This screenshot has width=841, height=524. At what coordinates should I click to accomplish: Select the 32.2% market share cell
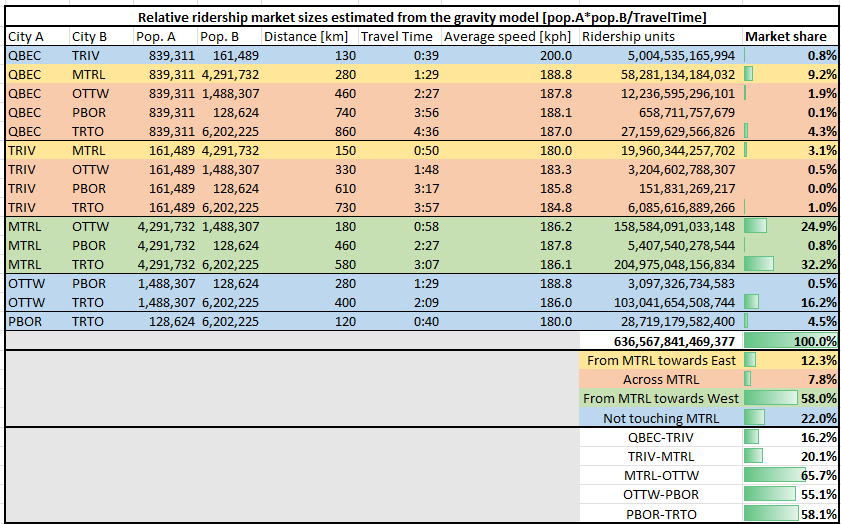pos(790,265)
